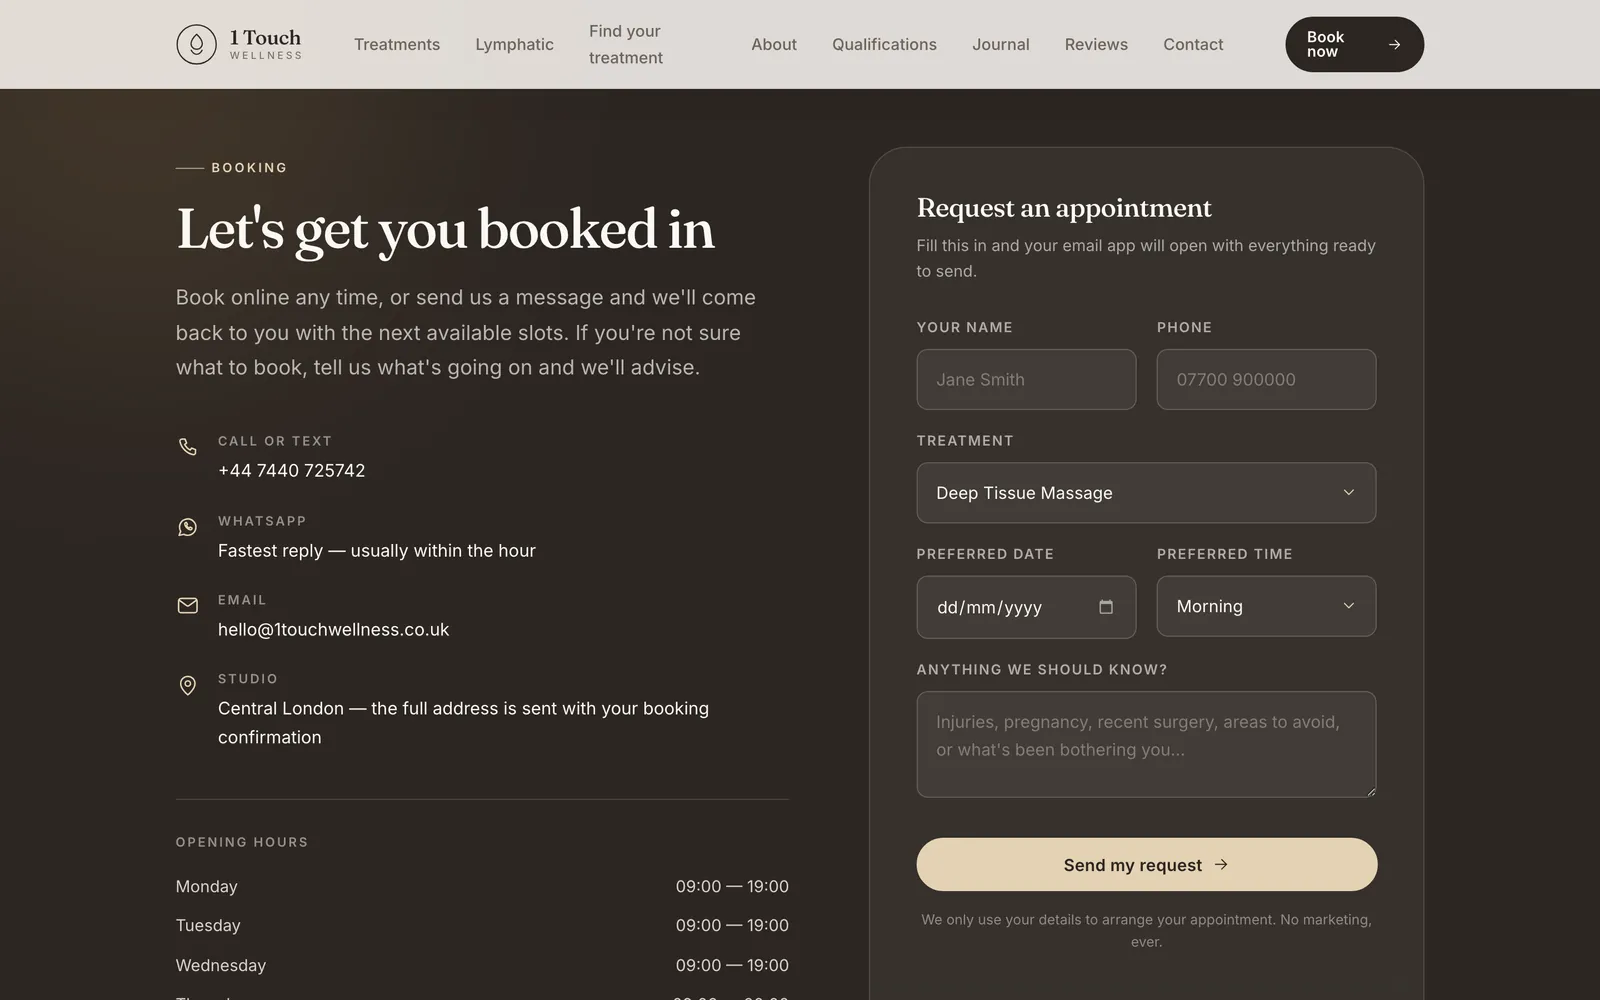Open Reviews in the top navigation

[x=1096, y=44]
